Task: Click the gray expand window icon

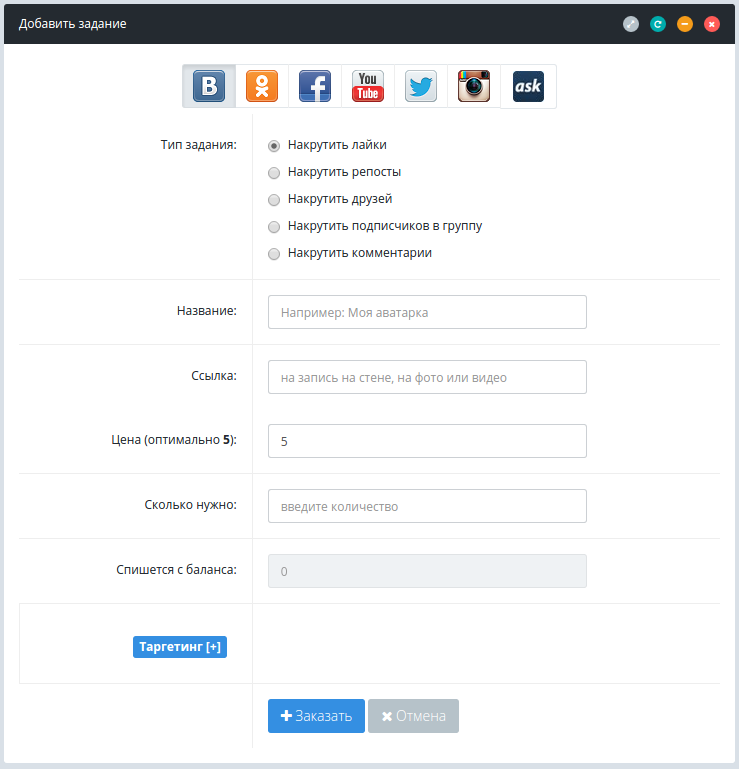Action: click(631, 24)
